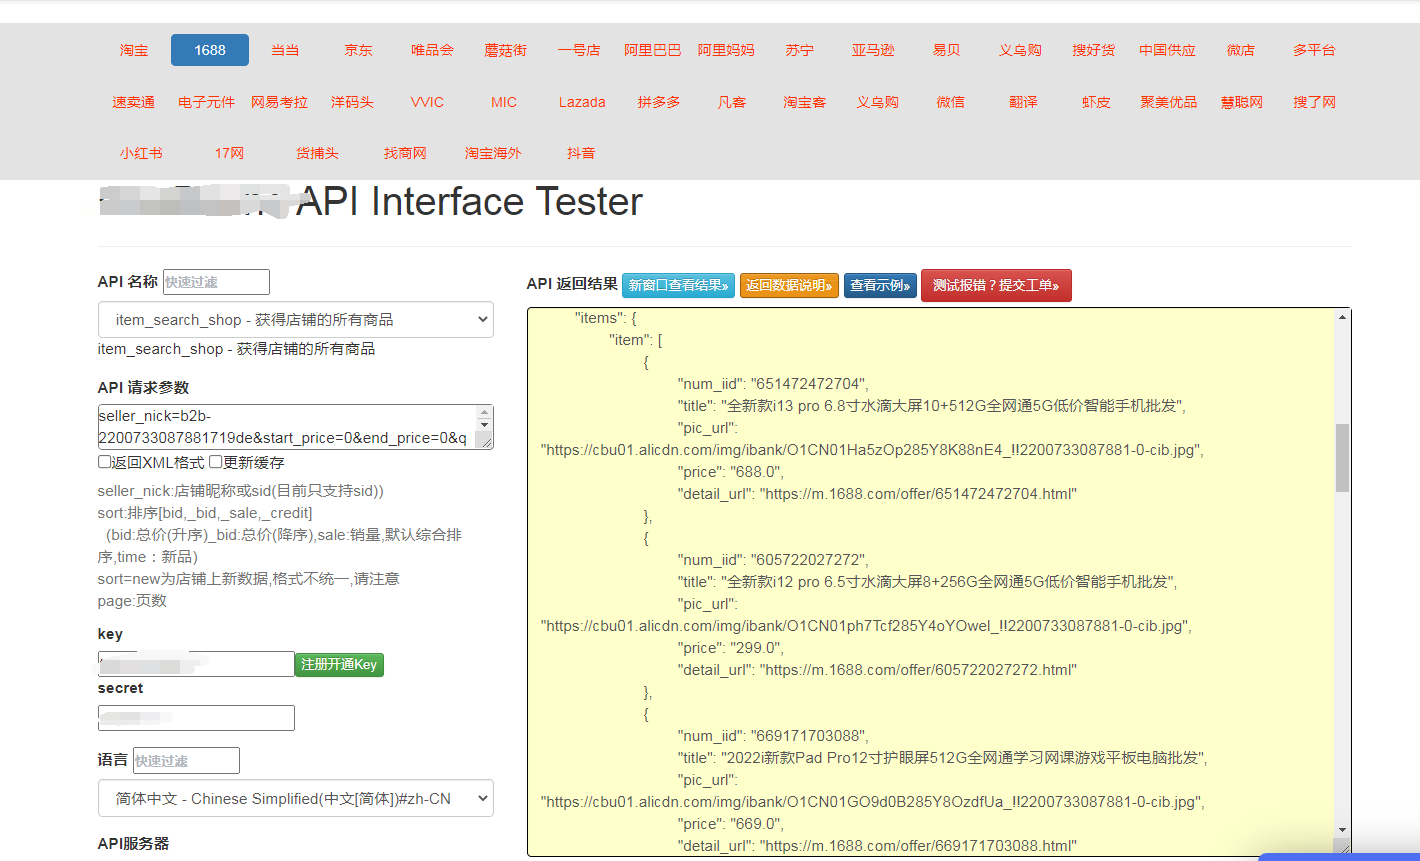
Task: Open 返回数据说明 documentation button
Action: point(790,285)
